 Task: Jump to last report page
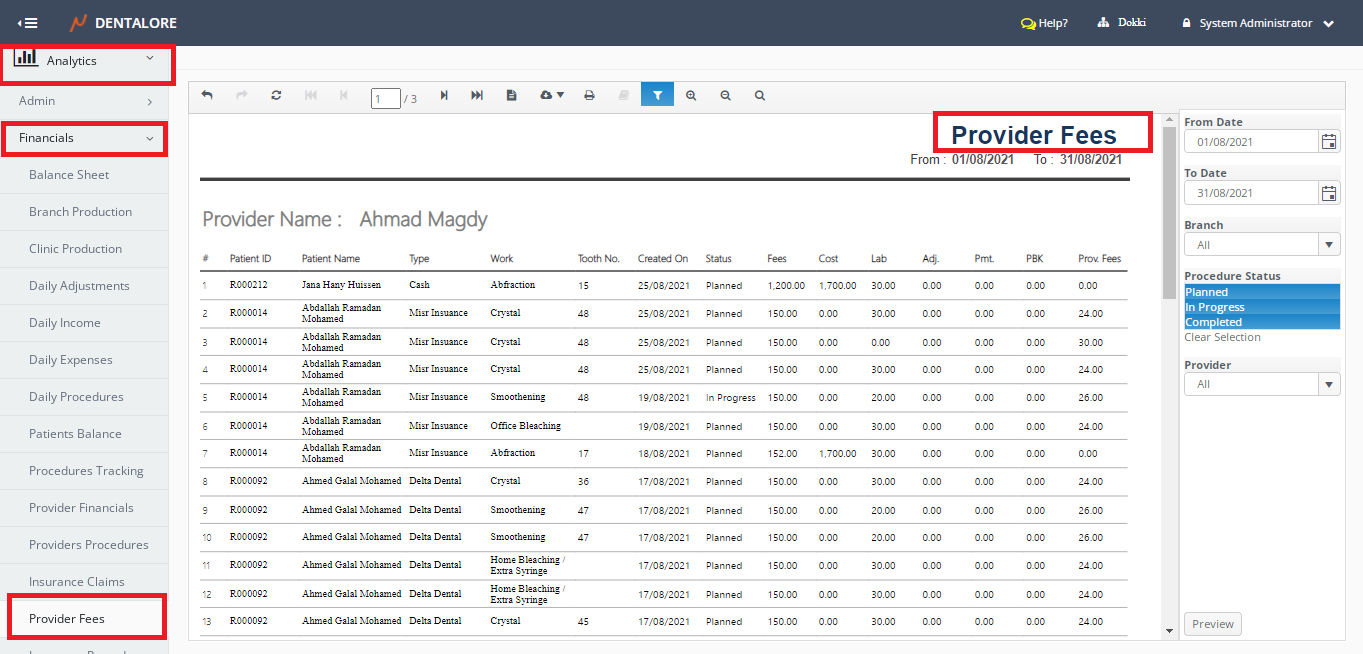pyautogui.click(x=477, y=96)
